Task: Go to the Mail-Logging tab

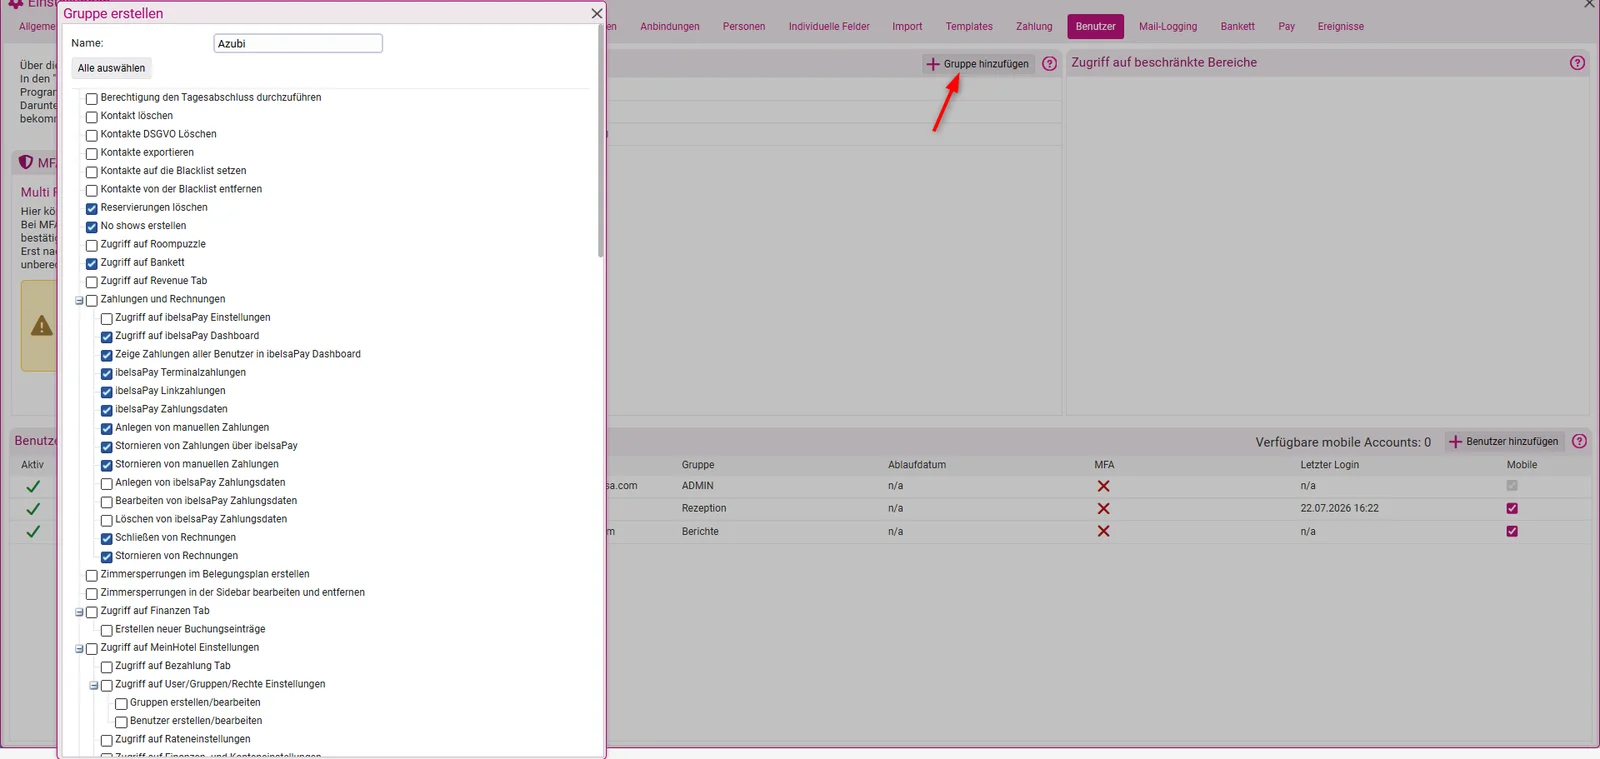Action: pyautogui.click(x=1168, y=27)
